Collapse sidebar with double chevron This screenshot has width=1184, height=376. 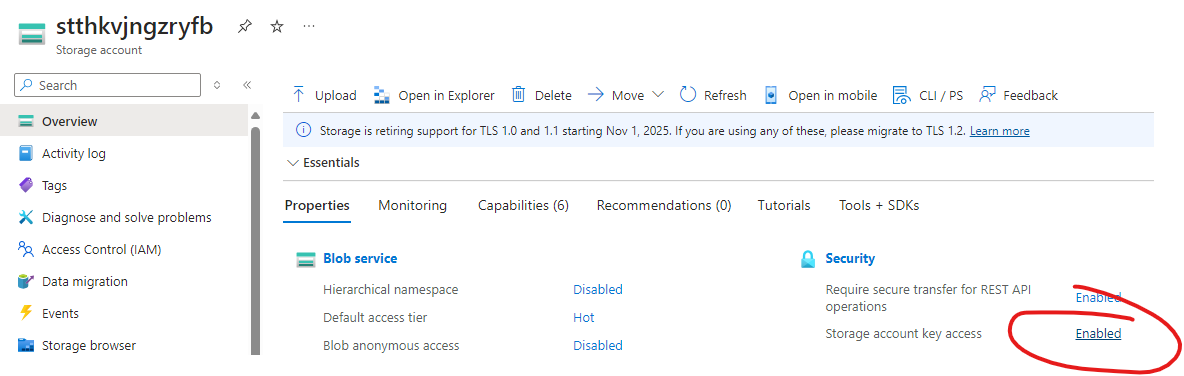click(x=246, y=85)
